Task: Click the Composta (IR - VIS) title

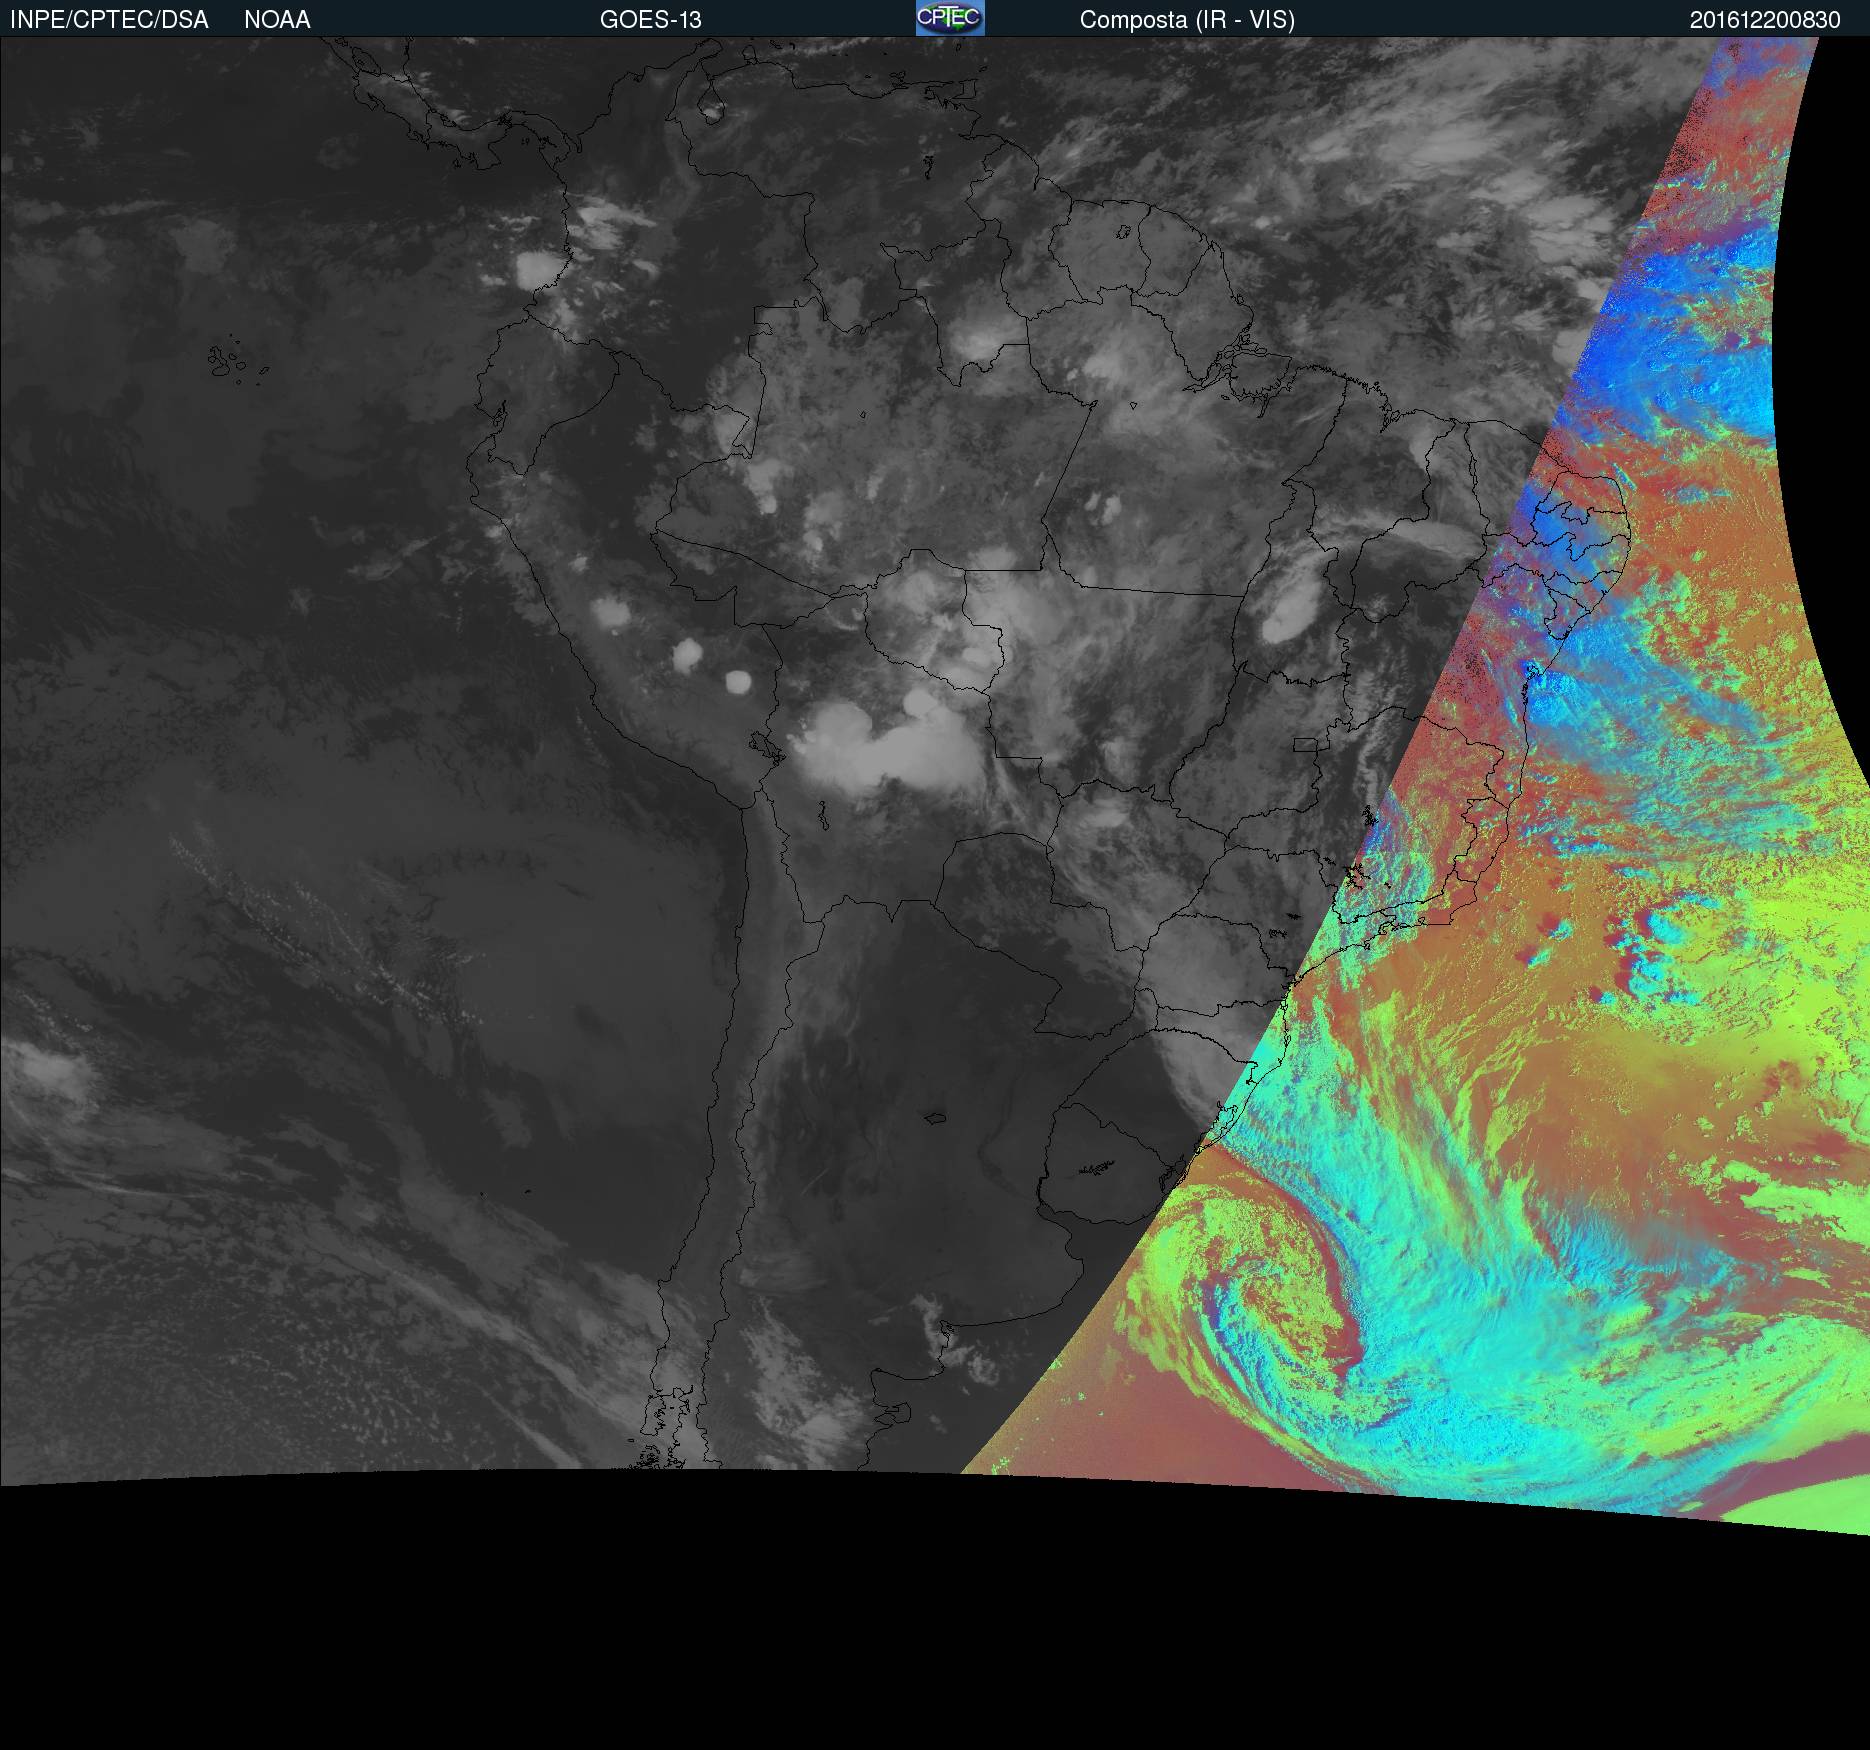Action: tap(1187, 20)
